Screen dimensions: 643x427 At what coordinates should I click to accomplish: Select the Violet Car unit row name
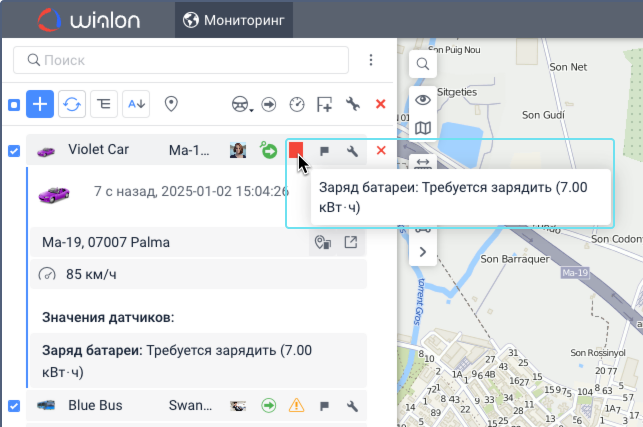pos(98,149)
